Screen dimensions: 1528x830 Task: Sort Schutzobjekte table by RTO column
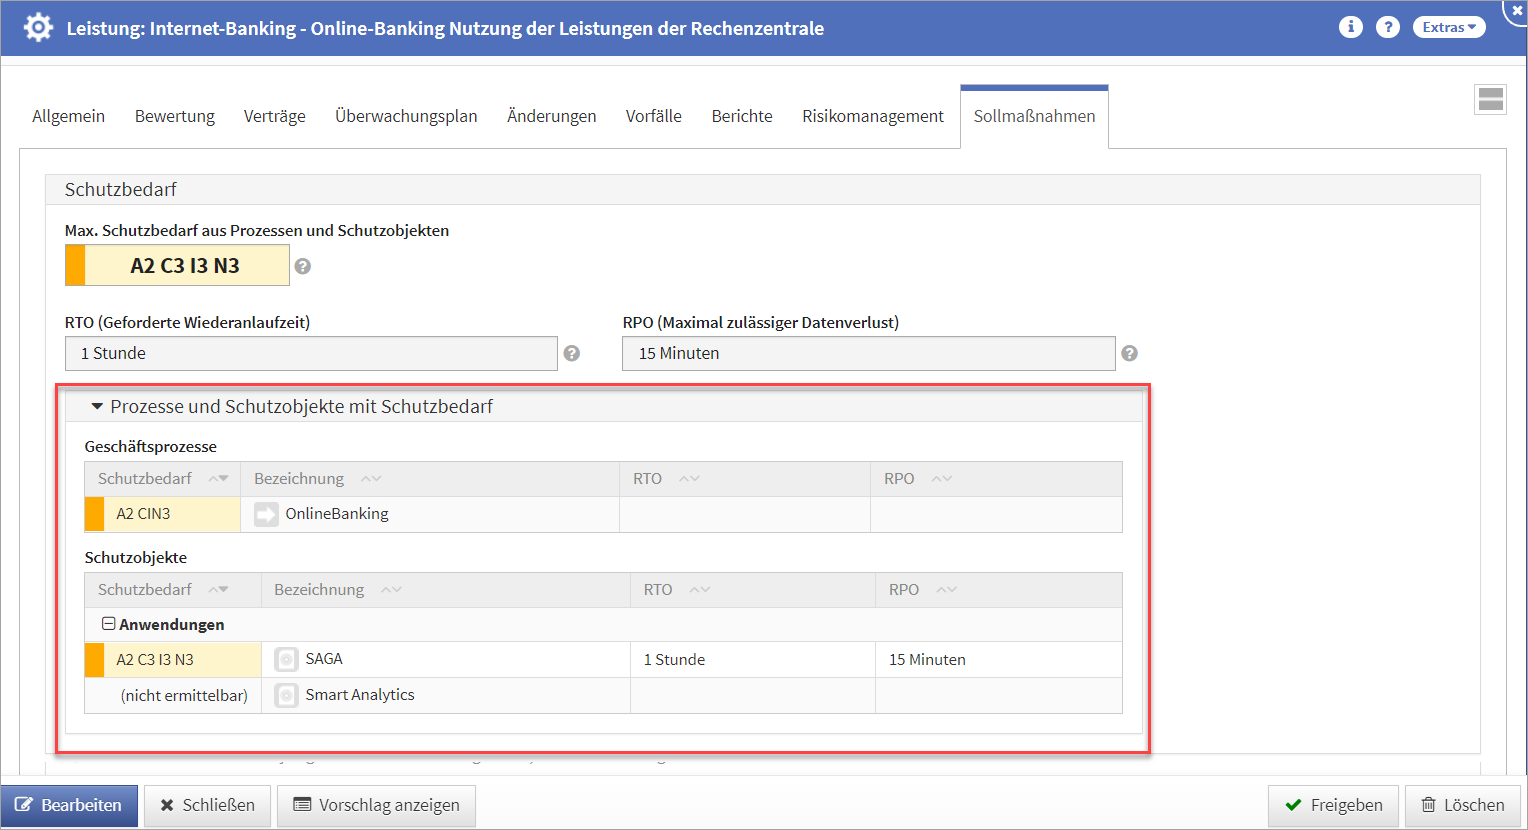[x=658, y=590]
